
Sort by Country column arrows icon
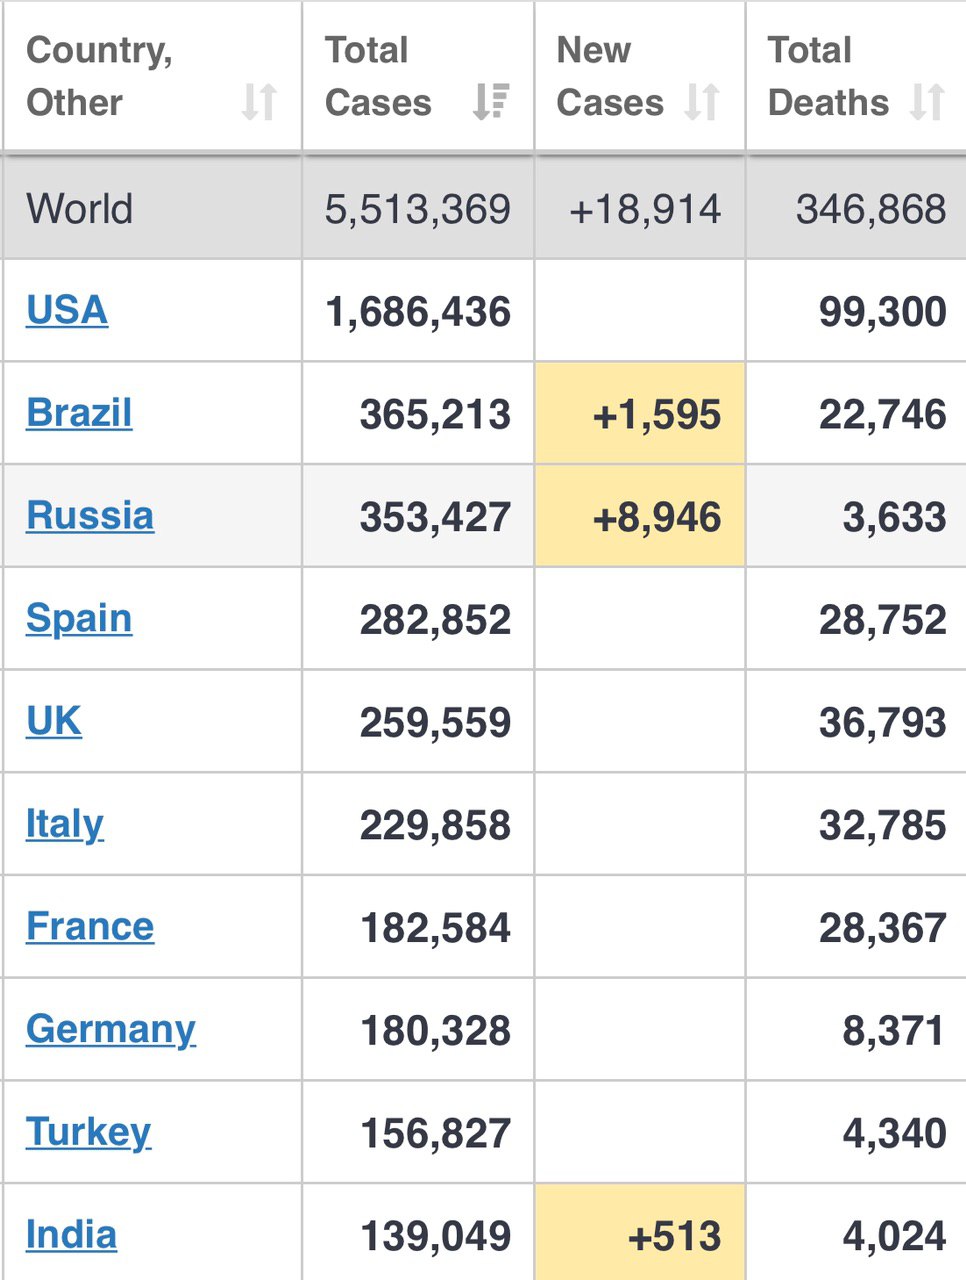[x=259, y=102]
